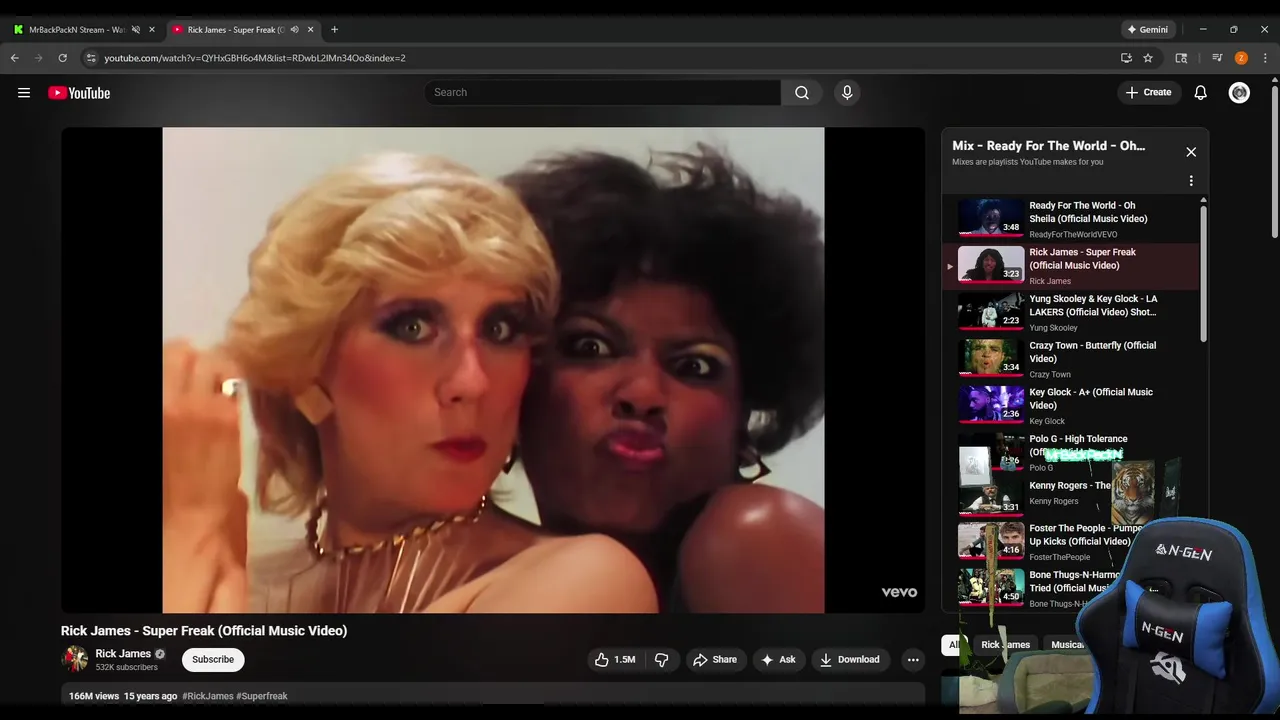The image size is (1280, 720).
Task: Click the Ask button
Action: [x=778, y=660]
